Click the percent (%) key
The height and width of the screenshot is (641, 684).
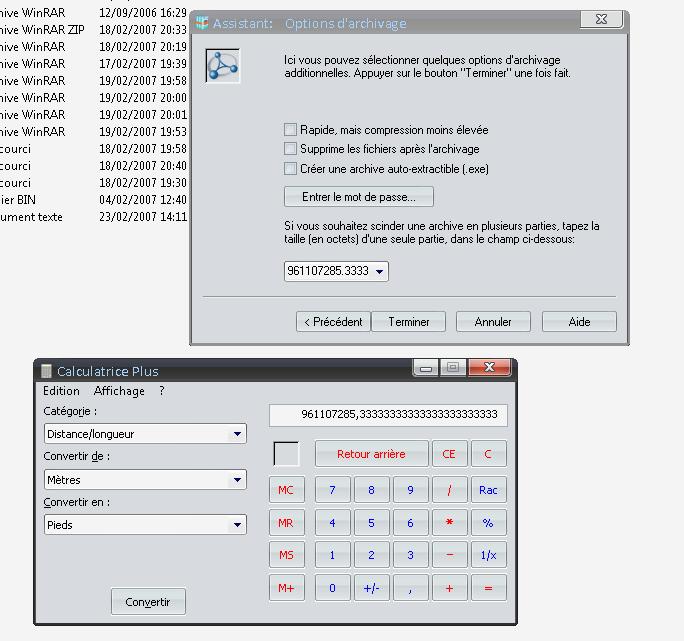point(488,523)
